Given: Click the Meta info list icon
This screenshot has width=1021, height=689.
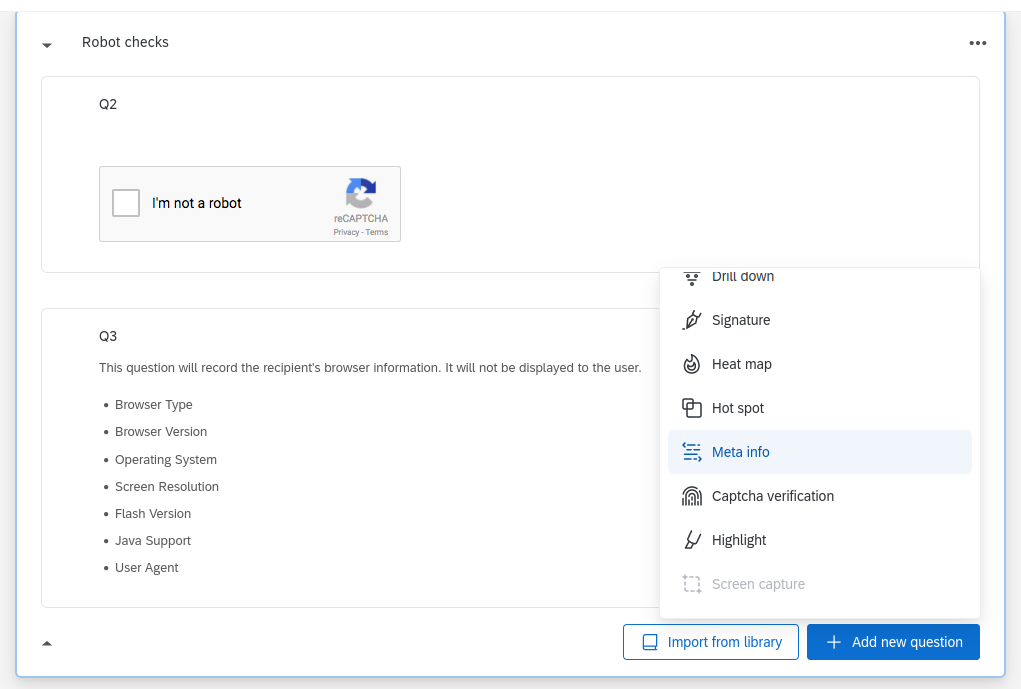Looking at the screenshot, I should click(x=691, y=452).
